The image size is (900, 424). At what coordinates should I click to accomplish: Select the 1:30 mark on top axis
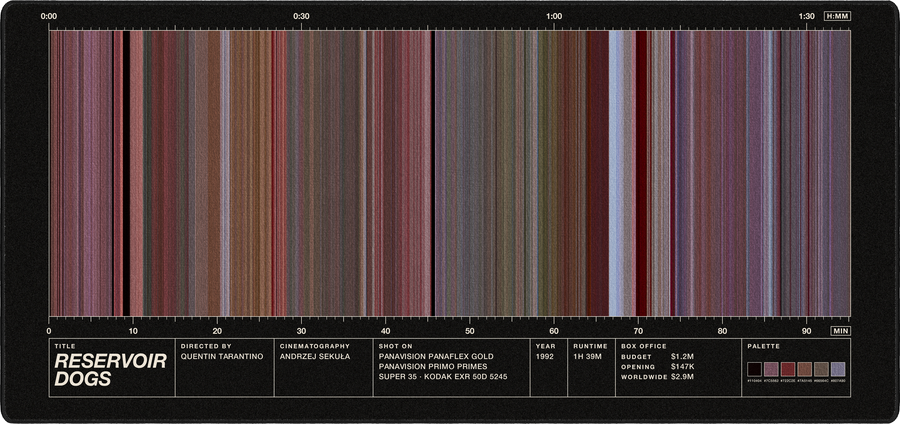click(x=806, y=16)
